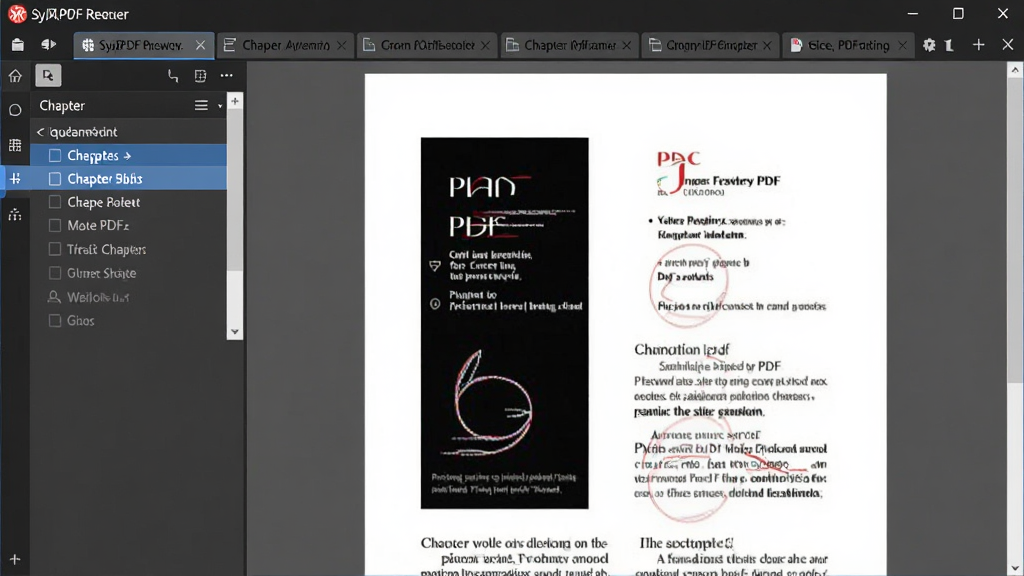Open the hierarchy tree sidebar icon
The image size is (1024, 576).
pyautogui.click(x=15, y=214)
